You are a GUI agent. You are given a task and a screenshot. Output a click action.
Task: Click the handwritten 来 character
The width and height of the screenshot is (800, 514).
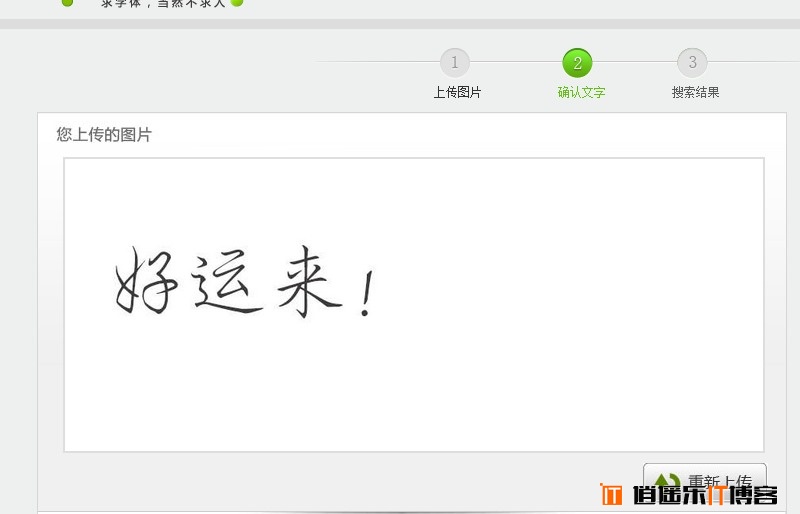click(309, 281)
